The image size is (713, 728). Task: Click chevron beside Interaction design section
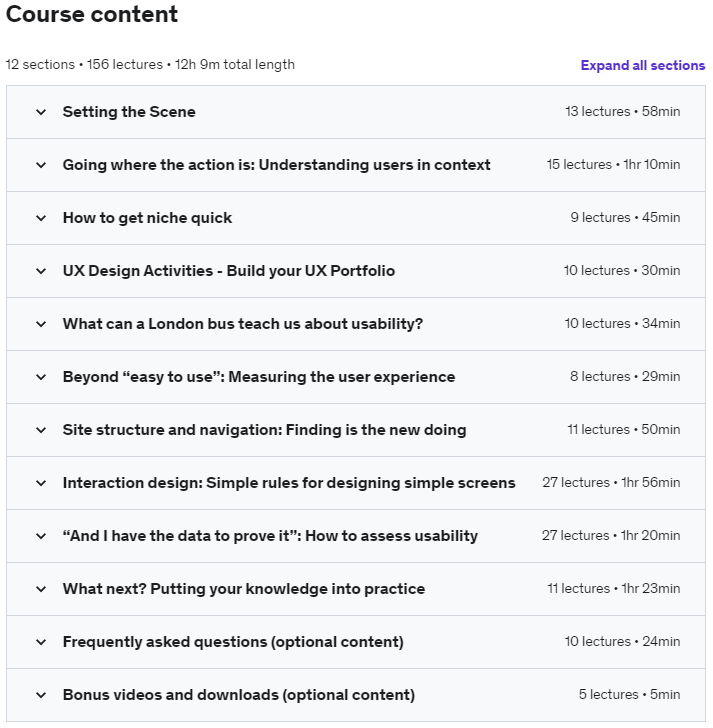click(41, 483)
